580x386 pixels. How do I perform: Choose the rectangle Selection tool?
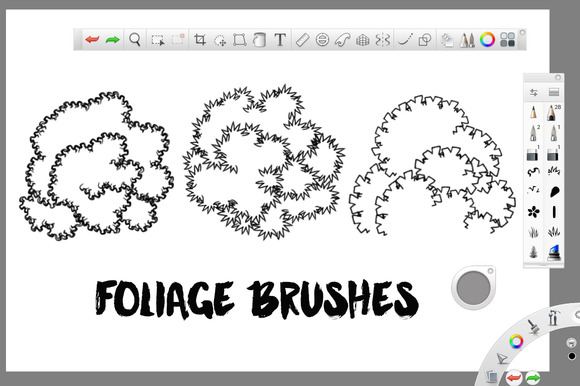pyautogui.click(x=158, y=40)
